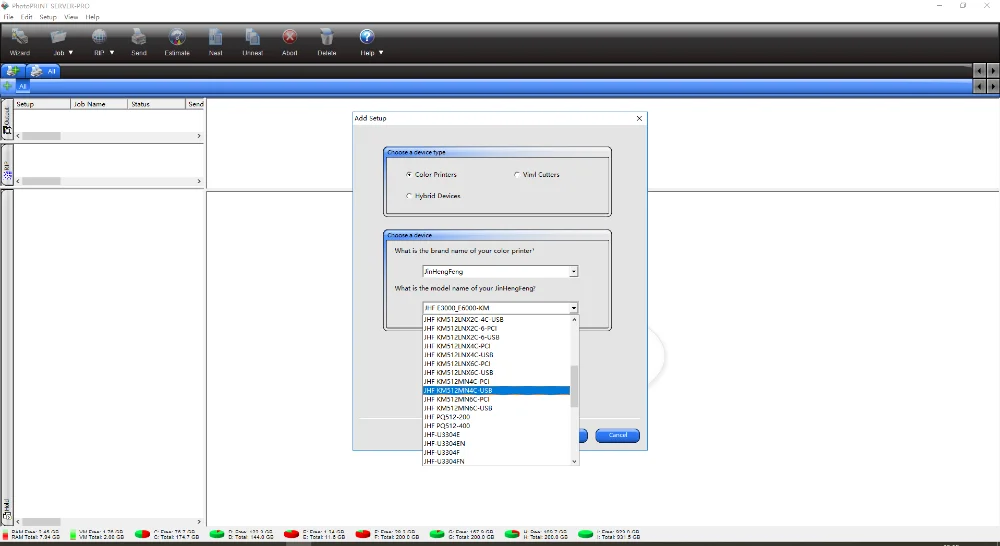The height and width of the screenshot is (546, 1000).
Task: Choose JHF PQ512-400 model
Action: pos(496,425)
